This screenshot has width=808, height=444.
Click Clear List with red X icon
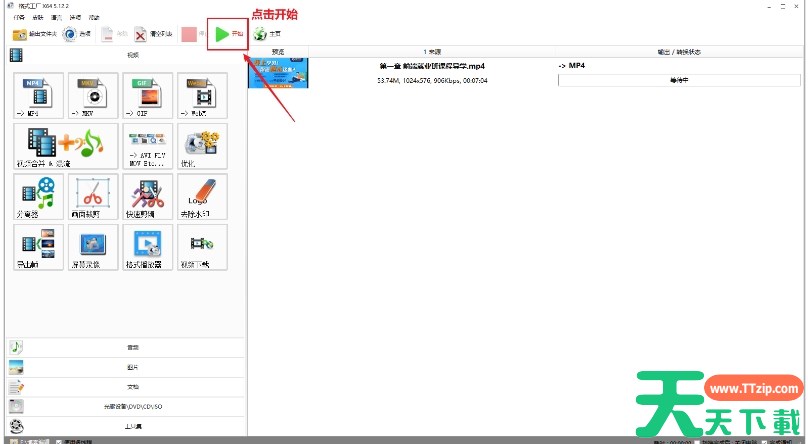point(153,34)
